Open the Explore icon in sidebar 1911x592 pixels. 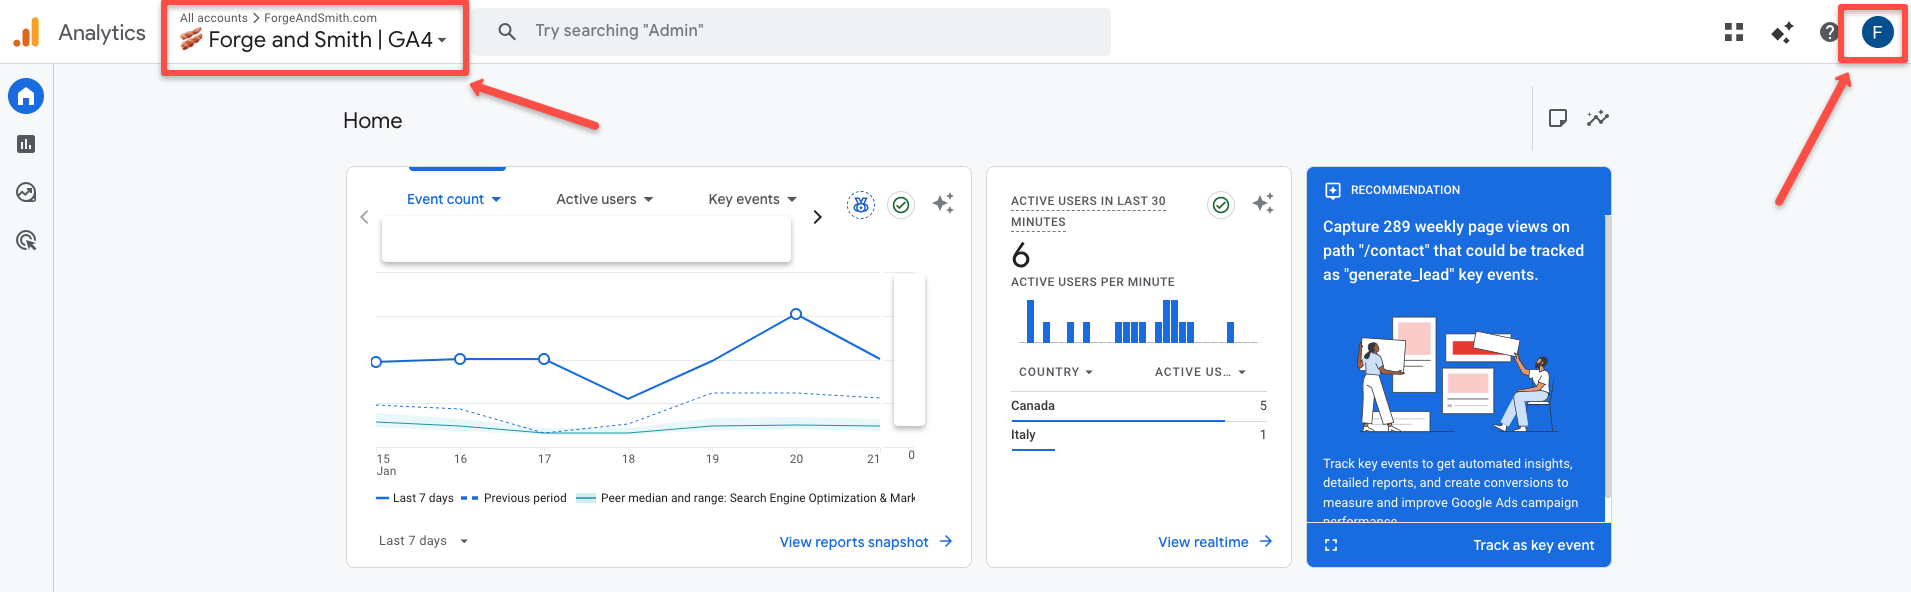coord(26,192)
